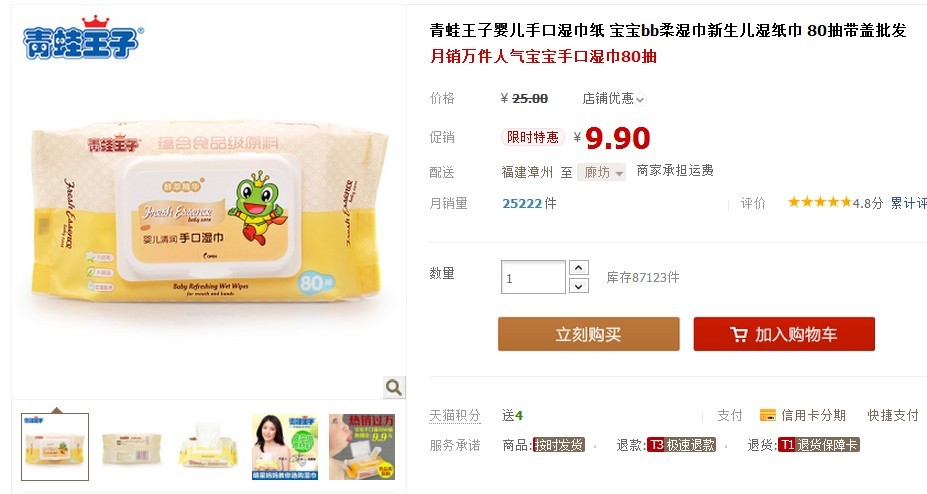Click into the quantity input field
This screenshot has height=494, width=927.
(x=533, y=277)
